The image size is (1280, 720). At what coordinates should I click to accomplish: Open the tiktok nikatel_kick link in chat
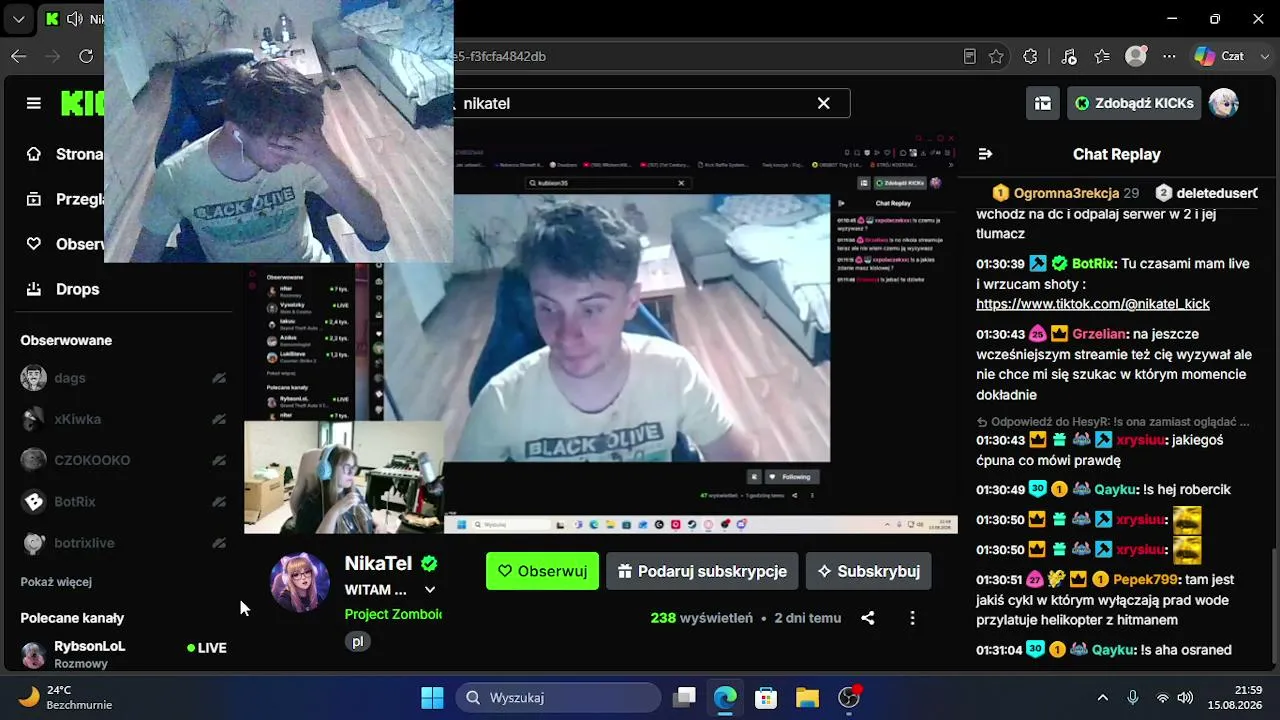coord(1093,304)
